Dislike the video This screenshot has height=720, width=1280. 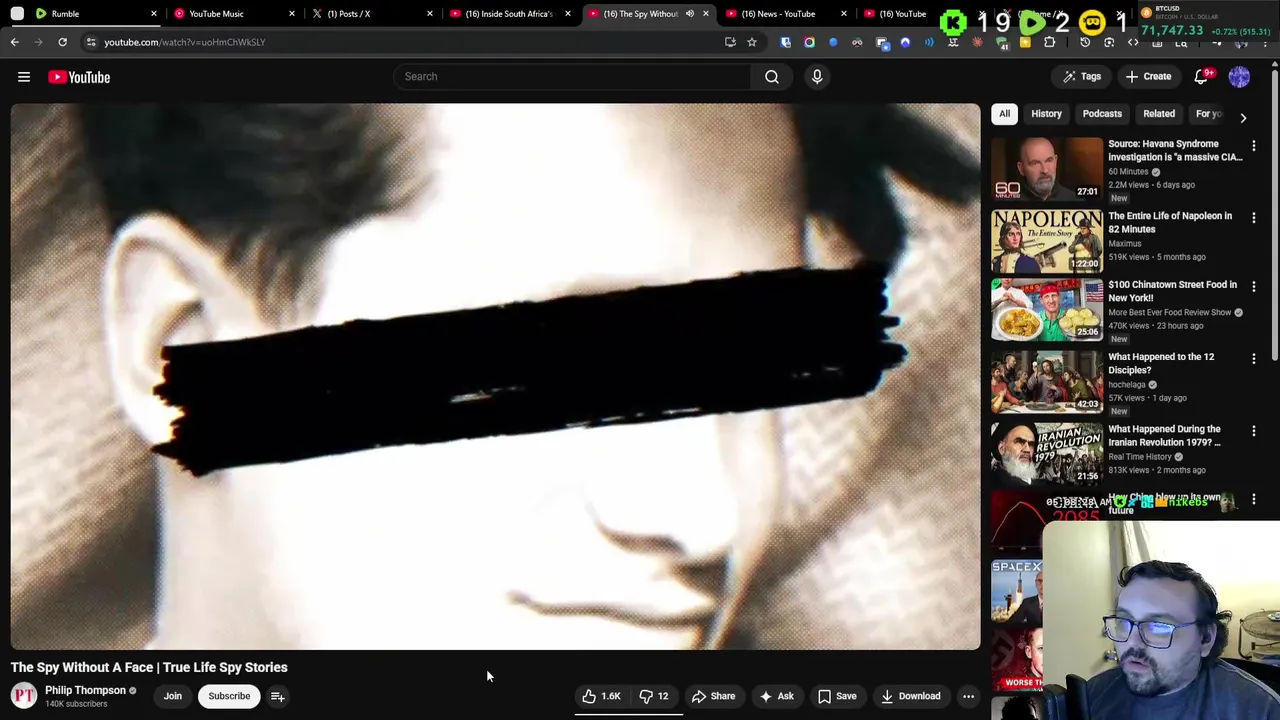(x=653, y=696)
